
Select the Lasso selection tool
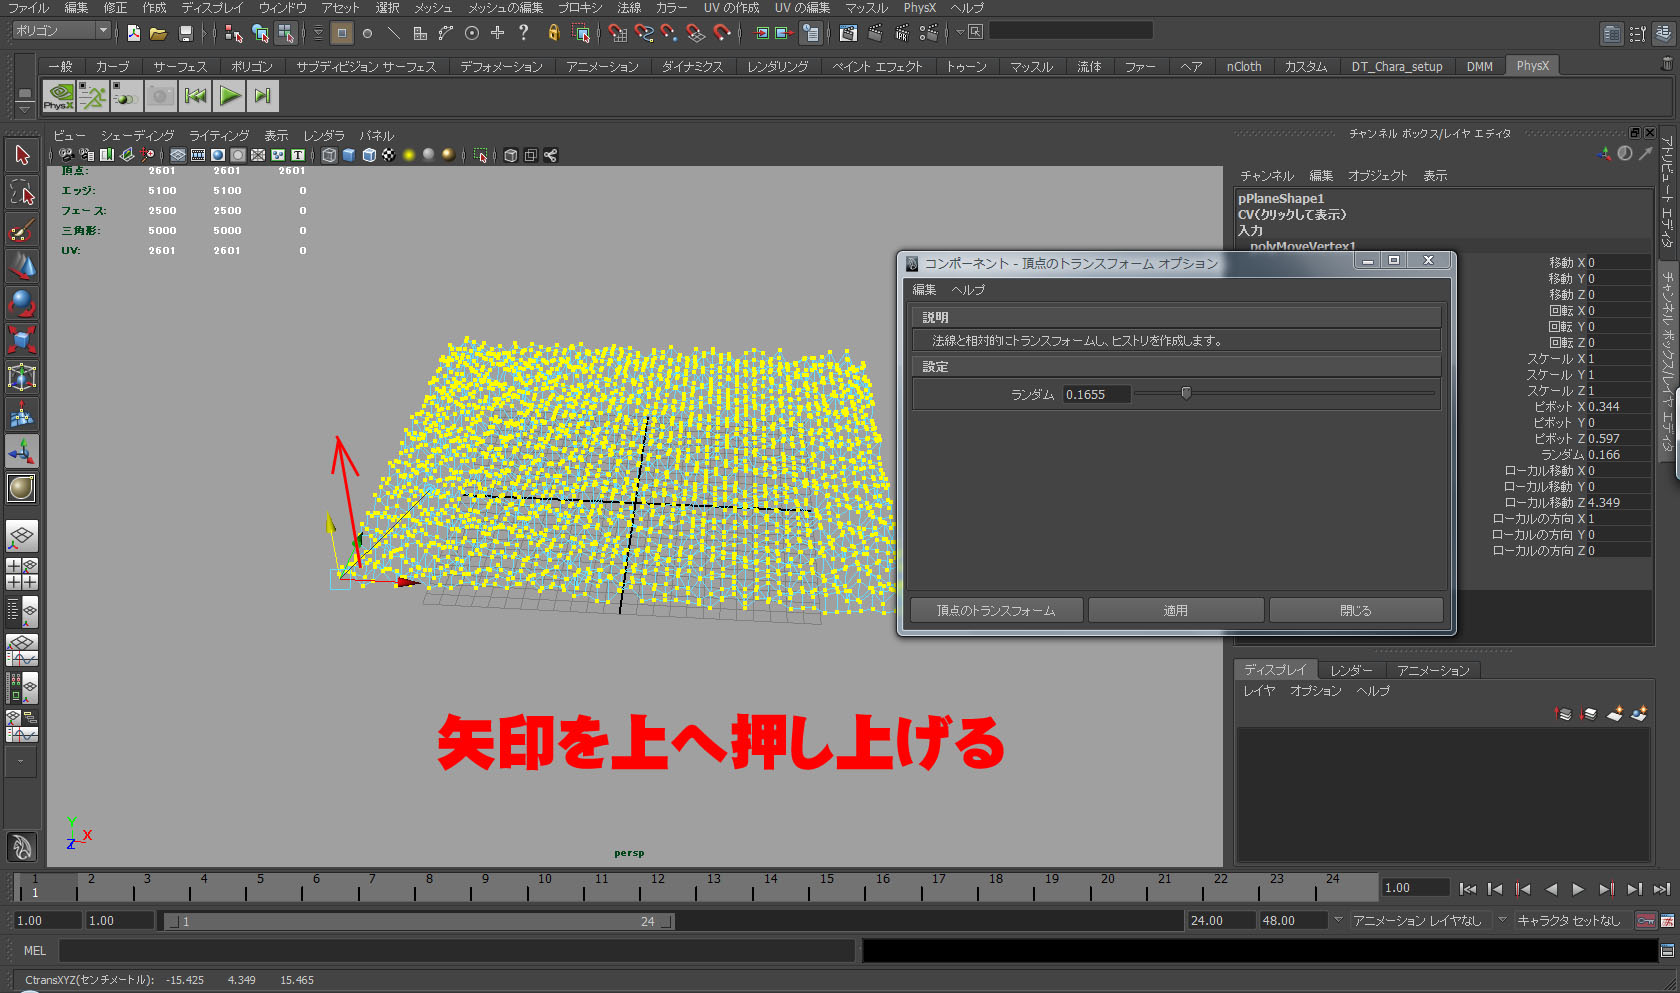(22, 192)
